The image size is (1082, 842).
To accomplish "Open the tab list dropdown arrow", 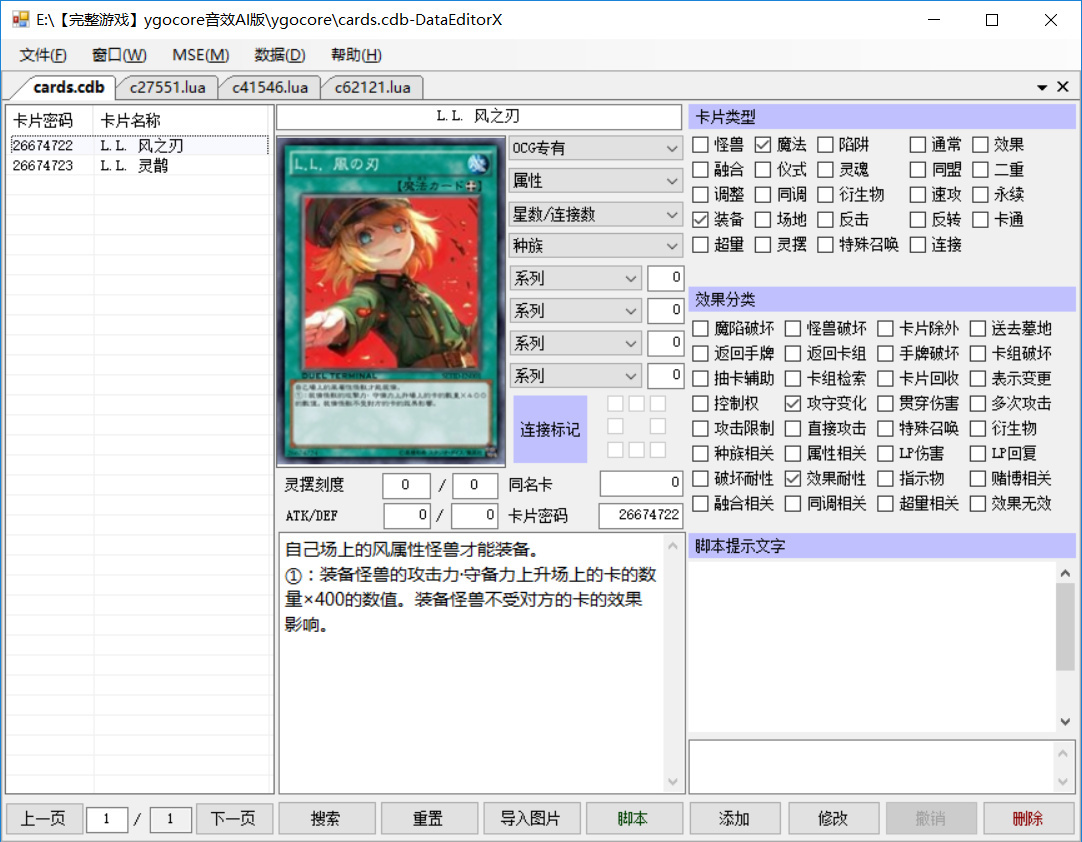I will pos(1042,88).
